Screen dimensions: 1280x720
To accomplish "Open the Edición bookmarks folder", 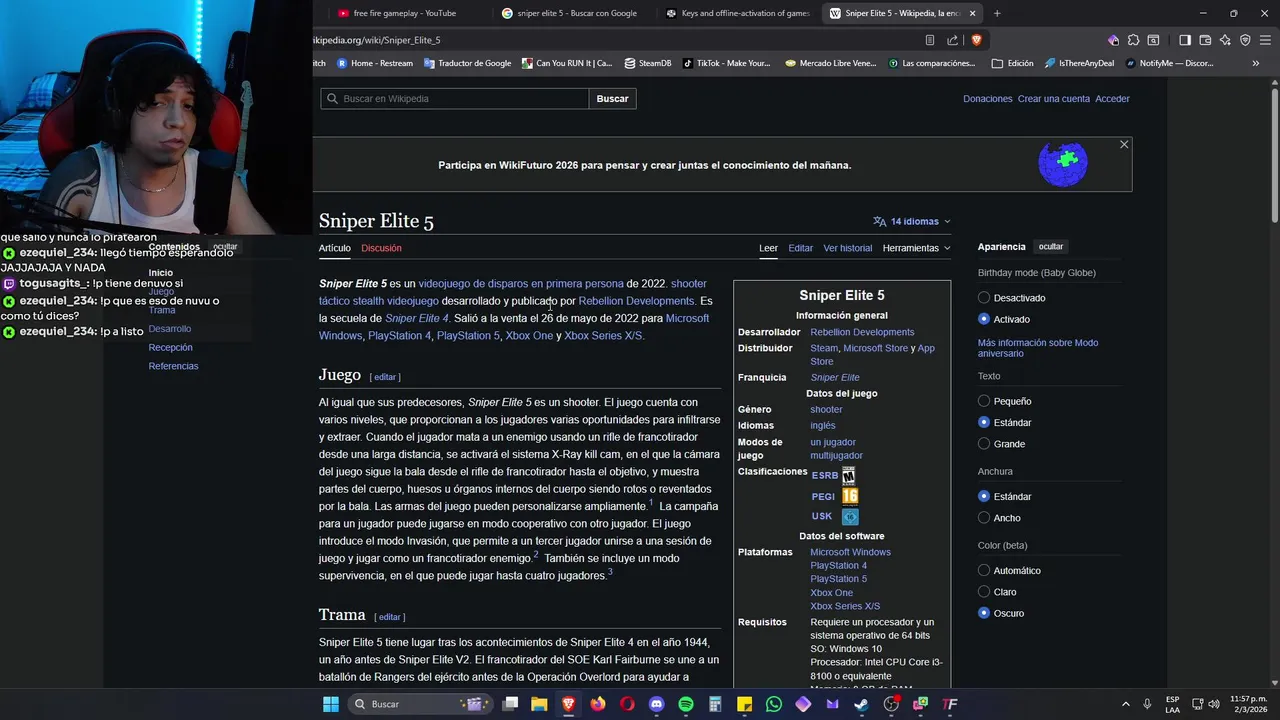I will click(x=1013, y=63).
